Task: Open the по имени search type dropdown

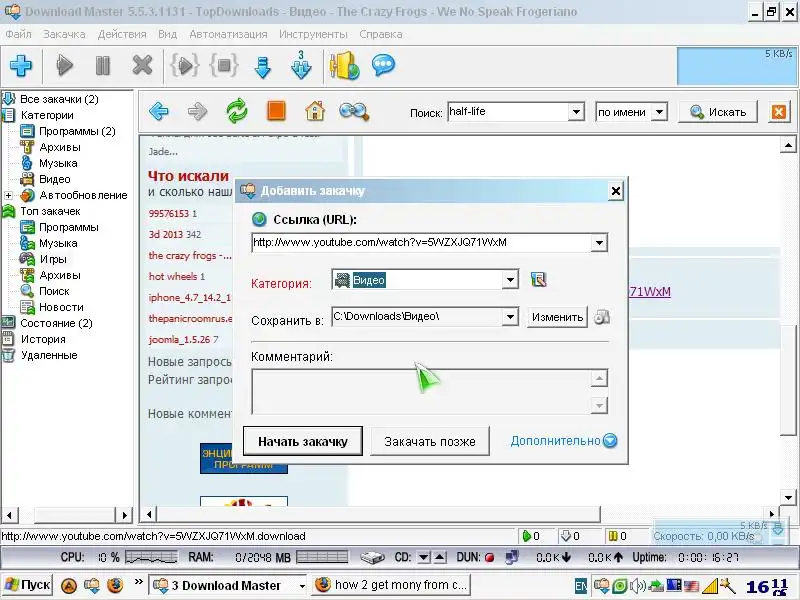Action: click(659, 112)
